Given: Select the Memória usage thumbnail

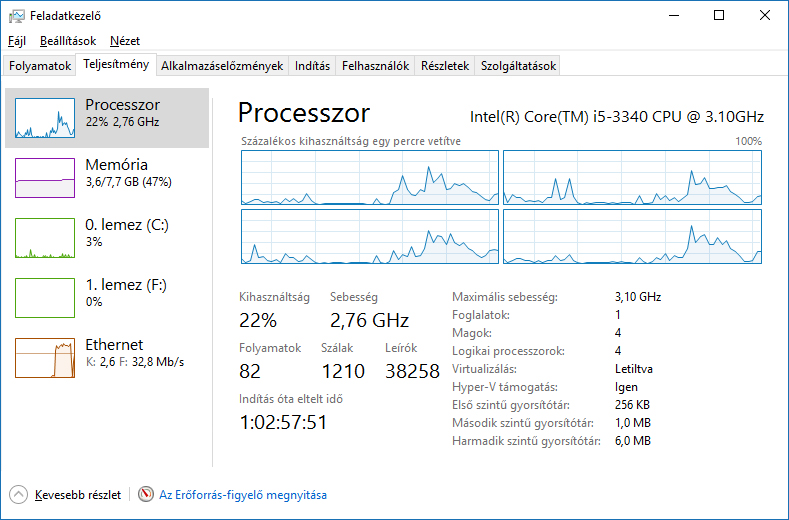Looking at the screenshot, I should click(x=45, y=177).
